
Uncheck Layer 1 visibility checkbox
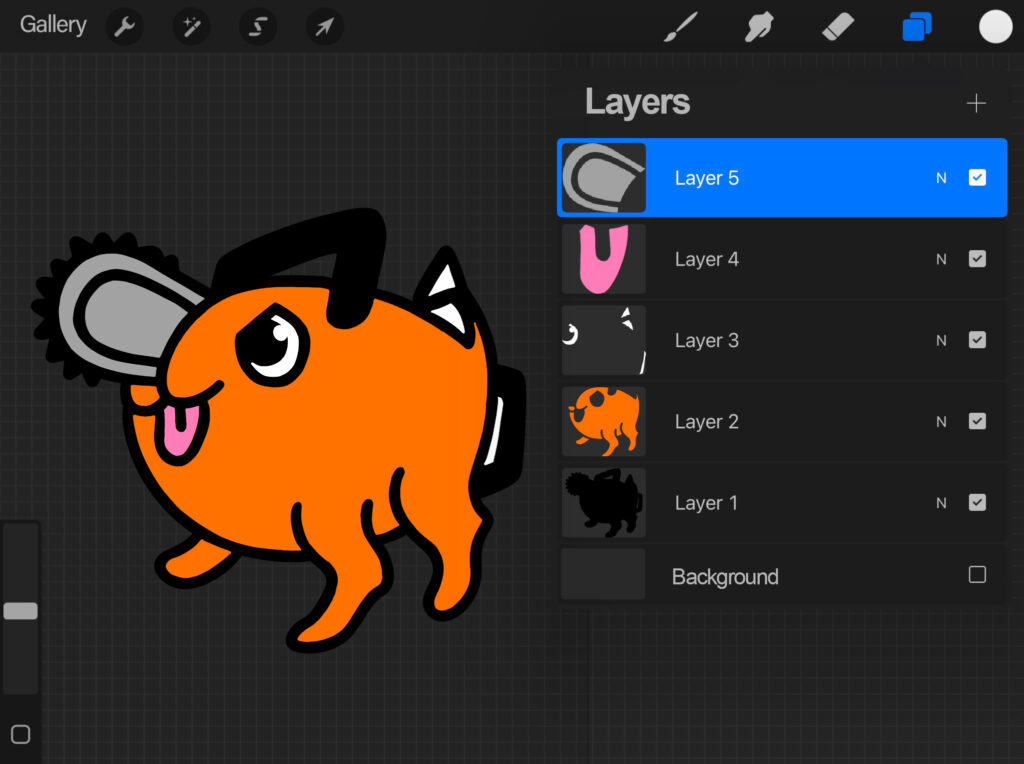tap(977, 502)
